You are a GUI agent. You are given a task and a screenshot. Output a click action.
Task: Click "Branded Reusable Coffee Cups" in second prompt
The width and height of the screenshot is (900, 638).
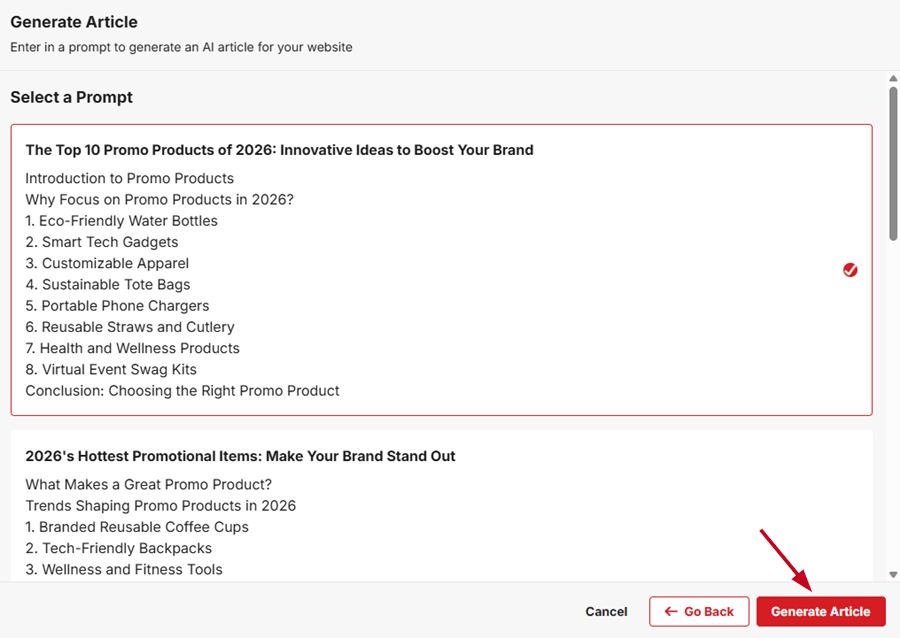(x=137, y=527)
